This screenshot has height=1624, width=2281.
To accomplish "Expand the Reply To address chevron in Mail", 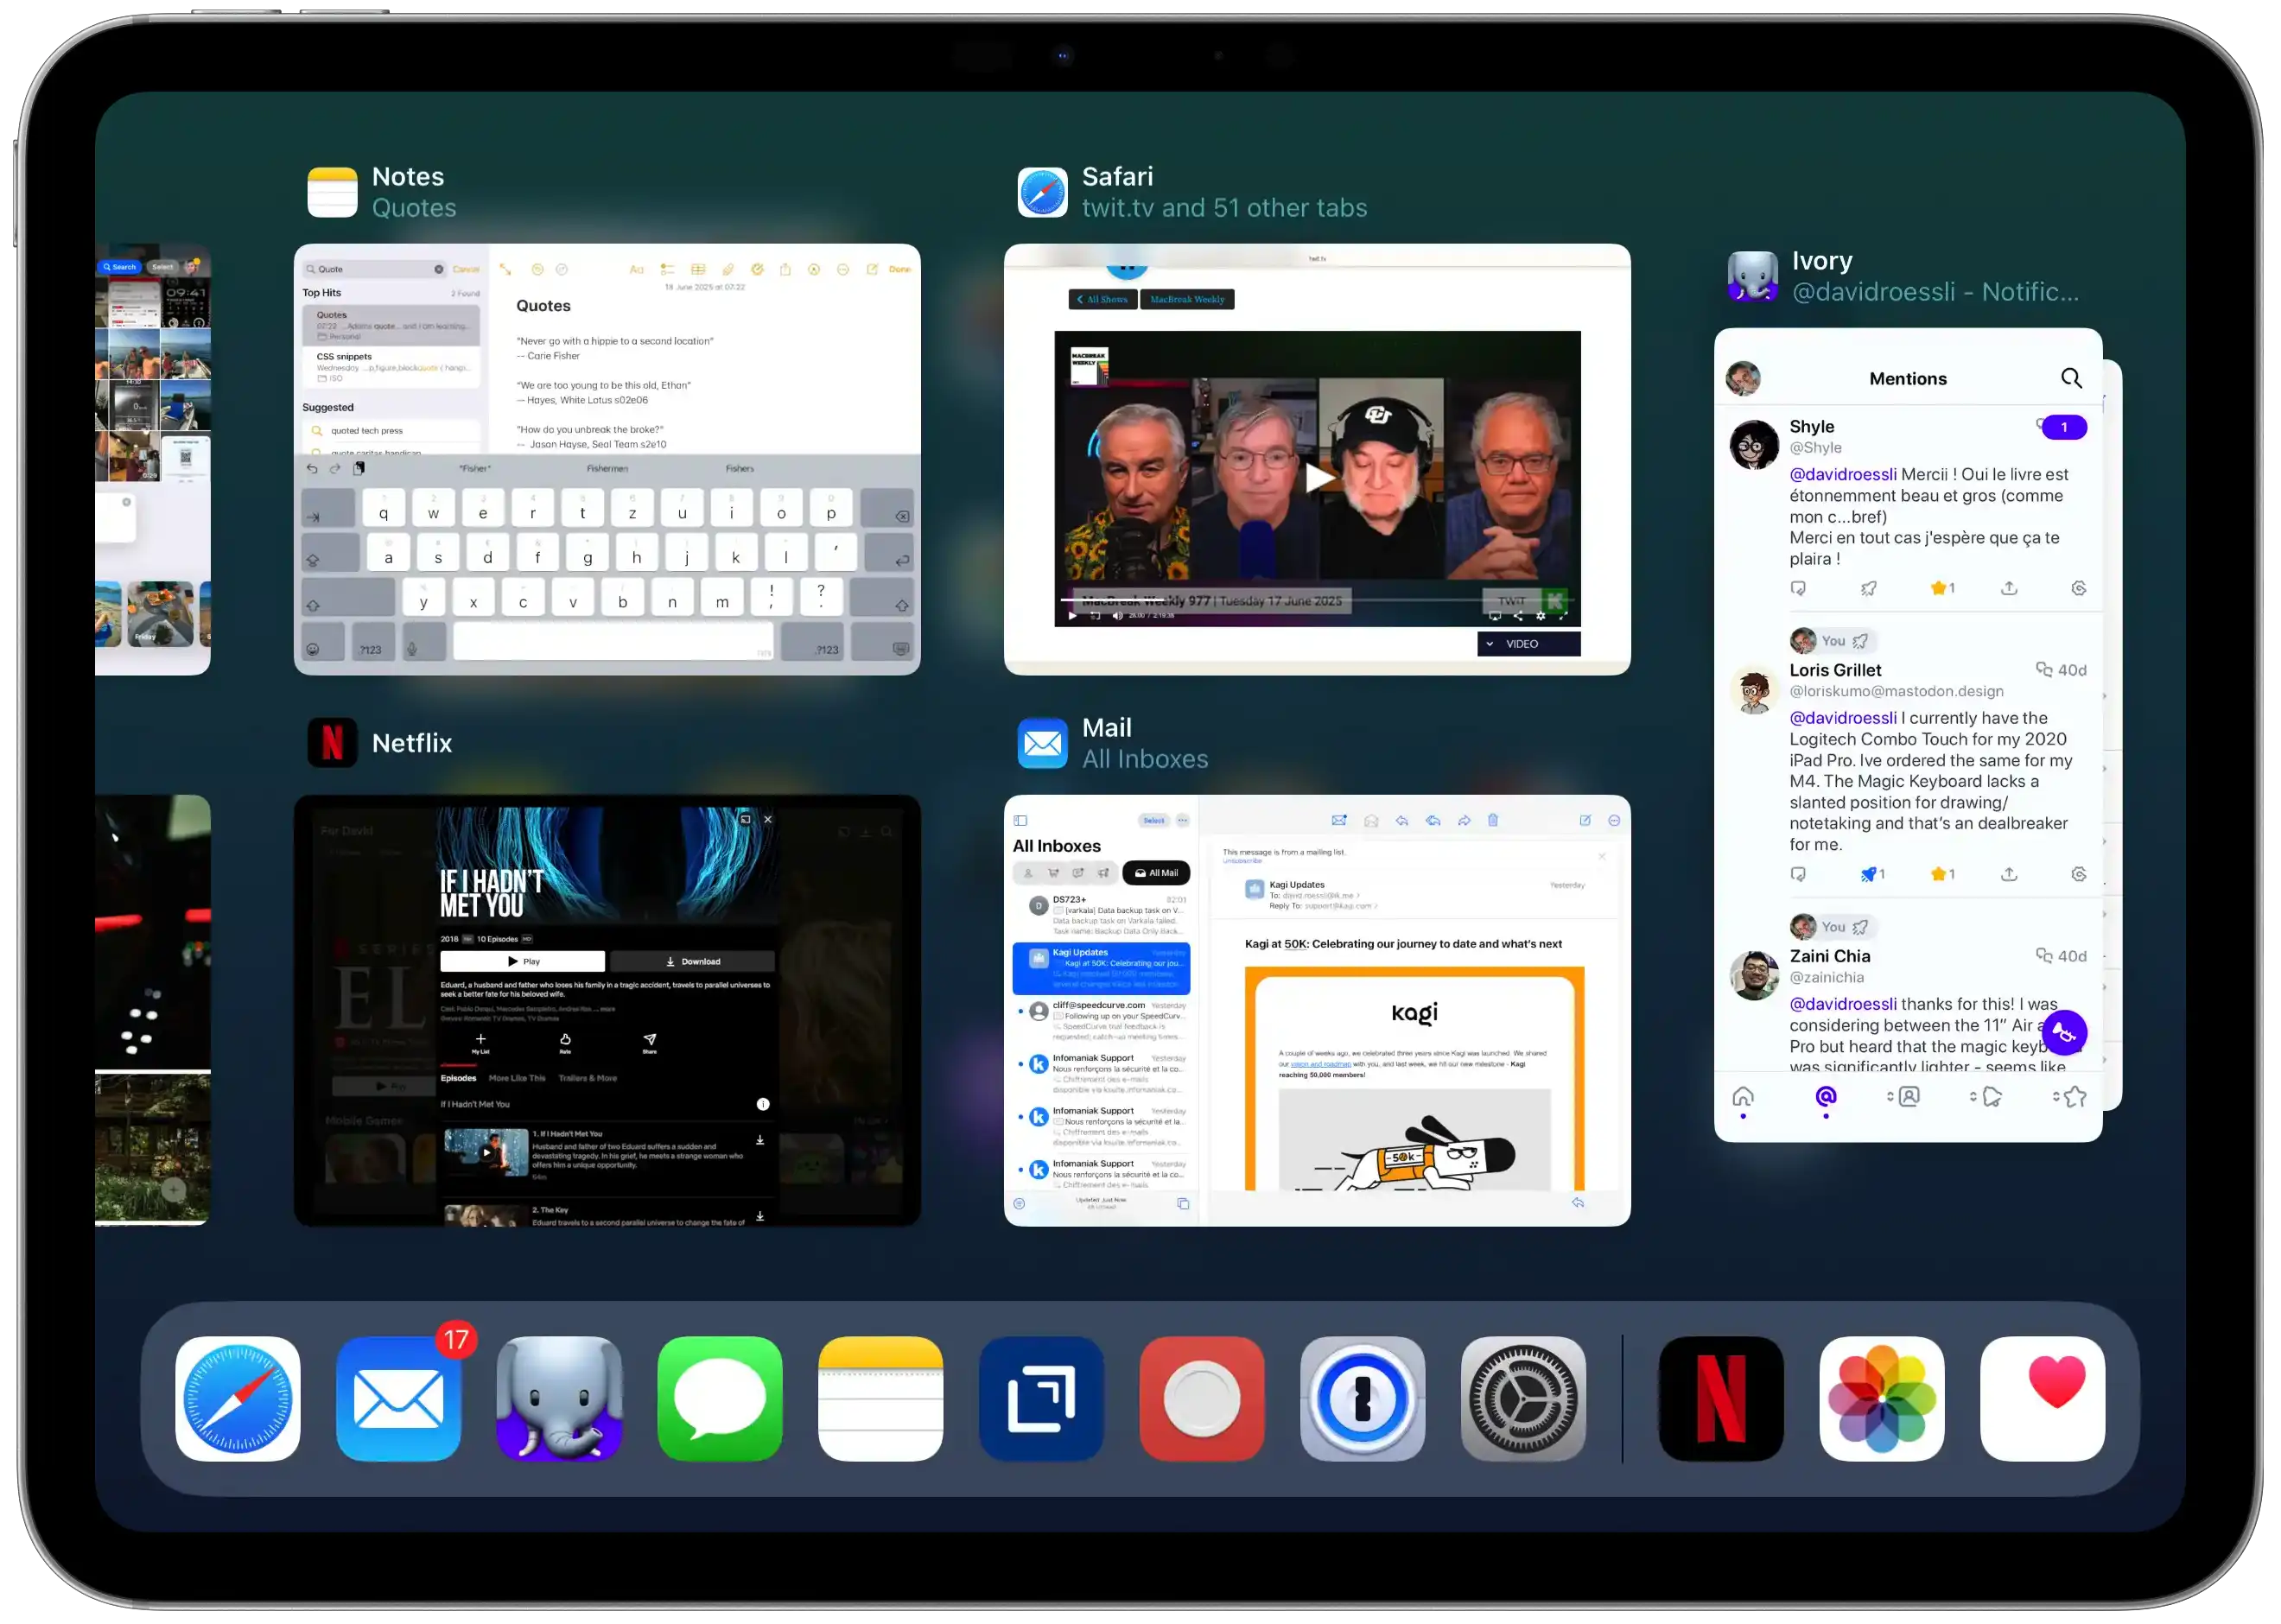I will coord(1376,906).
